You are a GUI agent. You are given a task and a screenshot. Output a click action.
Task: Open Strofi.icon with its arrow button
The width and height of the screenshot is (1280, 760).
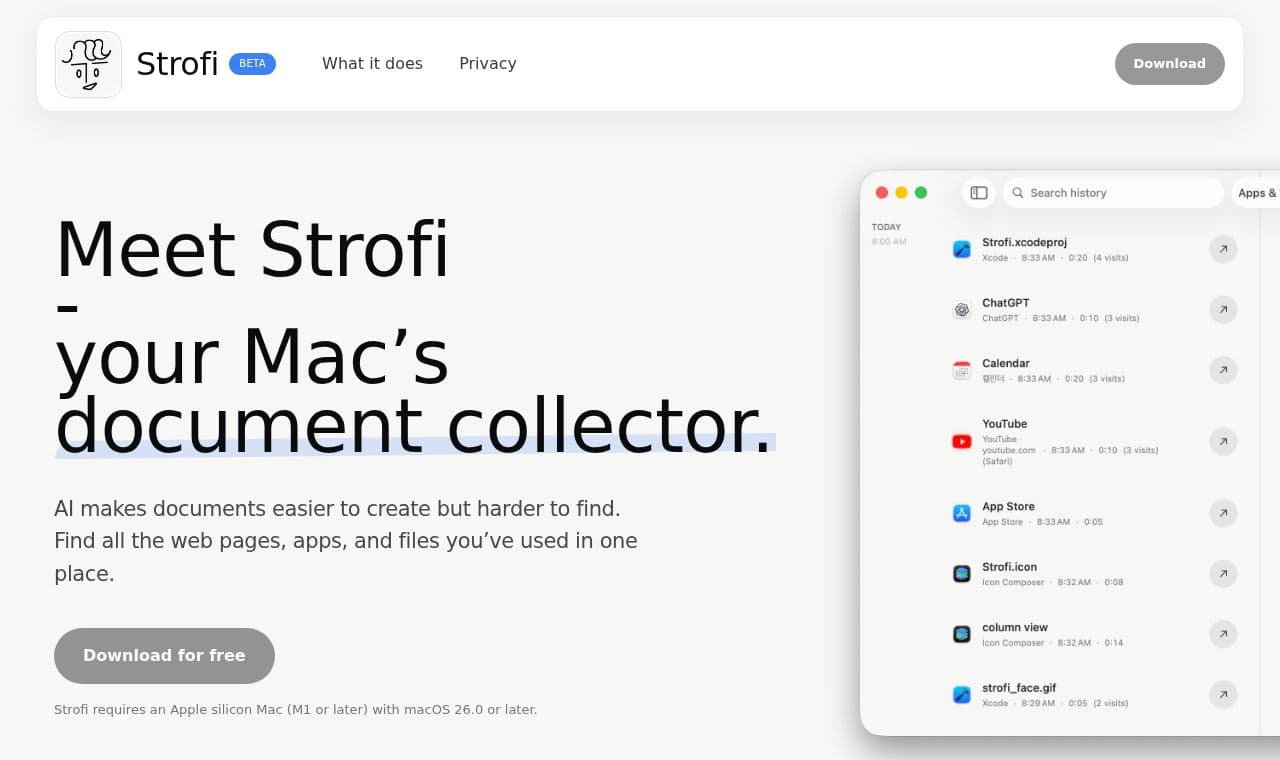1223,574
